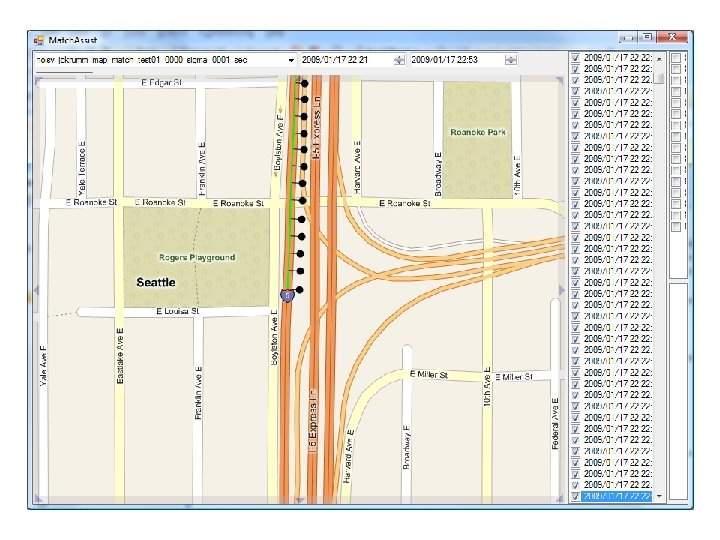Click the E Edgar St street label

click(162, 83)
